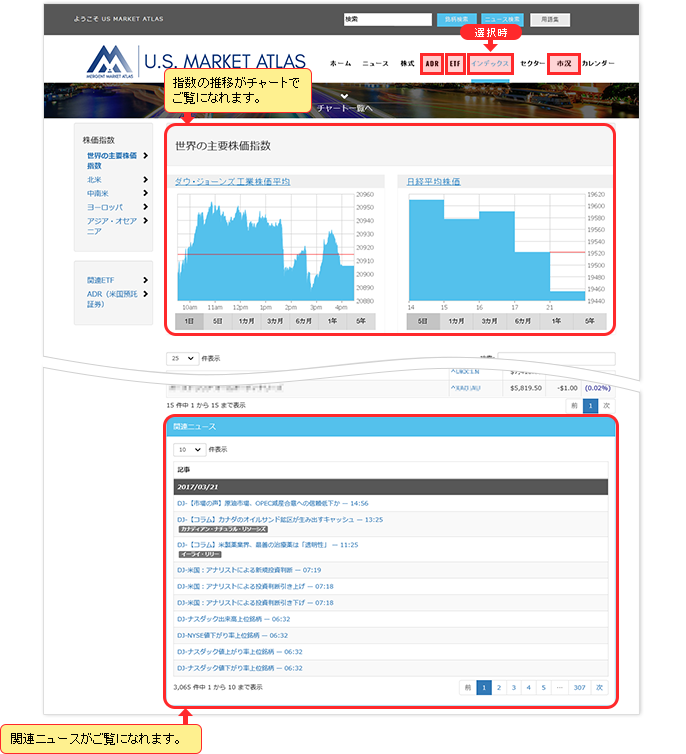Go to news page 2
The height and width of the screenshot is (754, 686).
(x=499, y=688)
